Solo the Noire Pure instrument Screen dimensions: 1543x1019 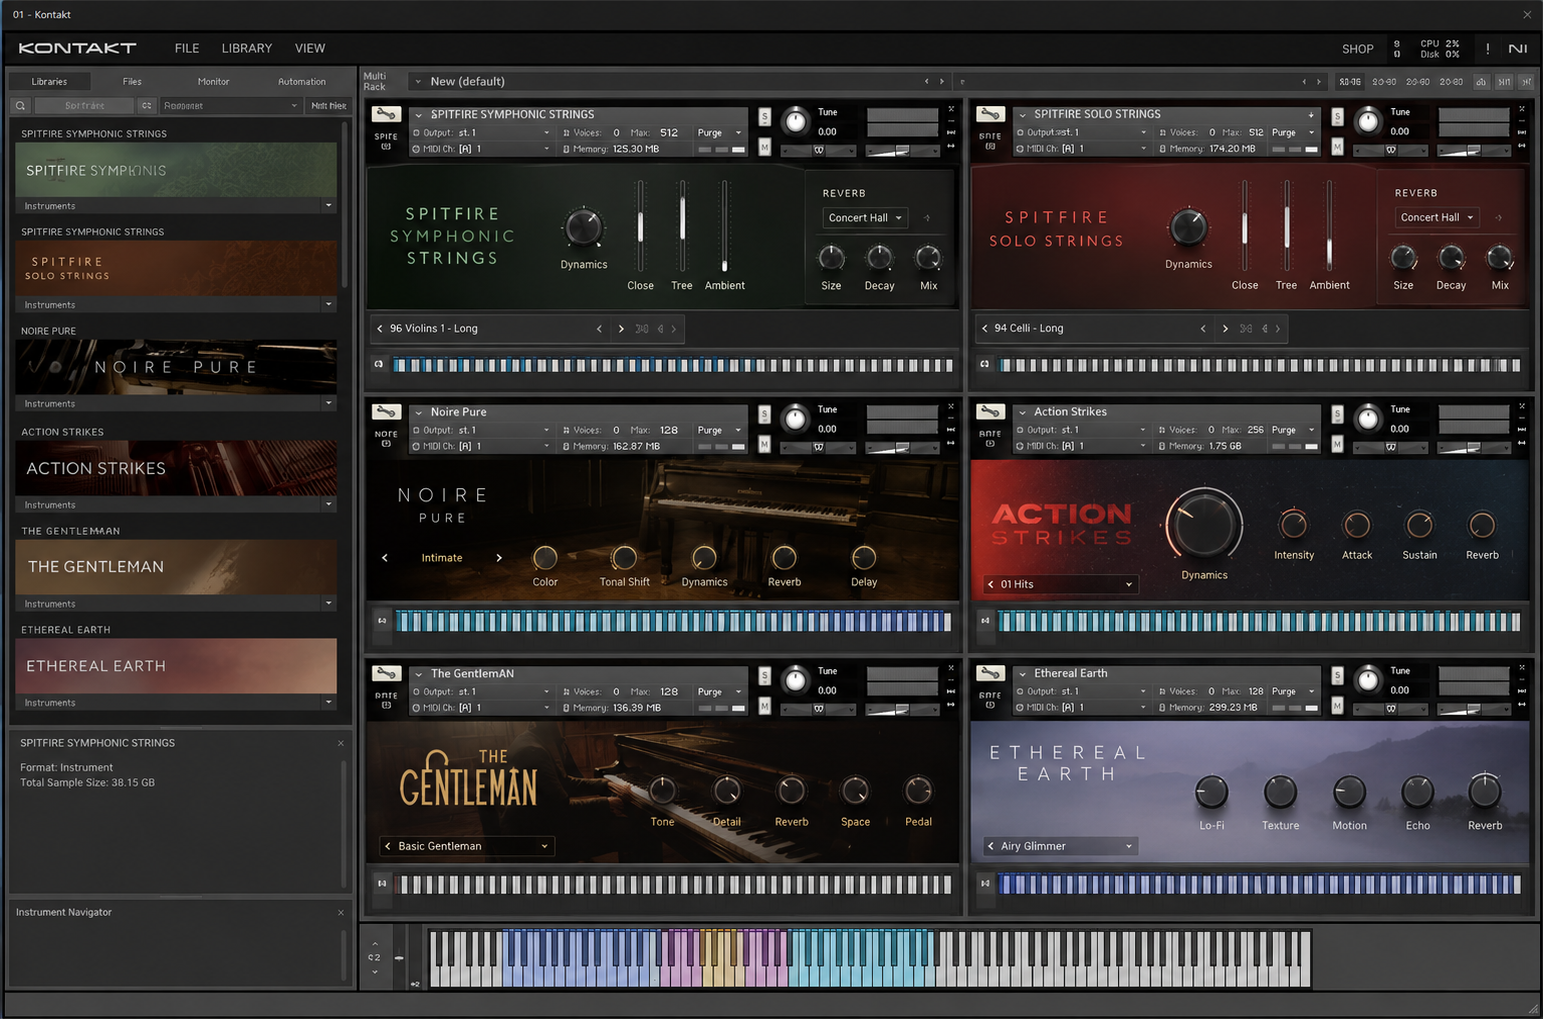coord(765,414)
